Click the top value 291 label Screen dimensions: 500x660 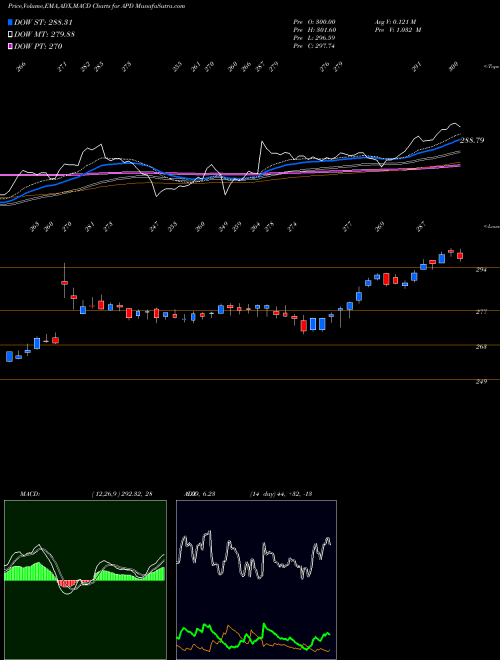[416, 67]
